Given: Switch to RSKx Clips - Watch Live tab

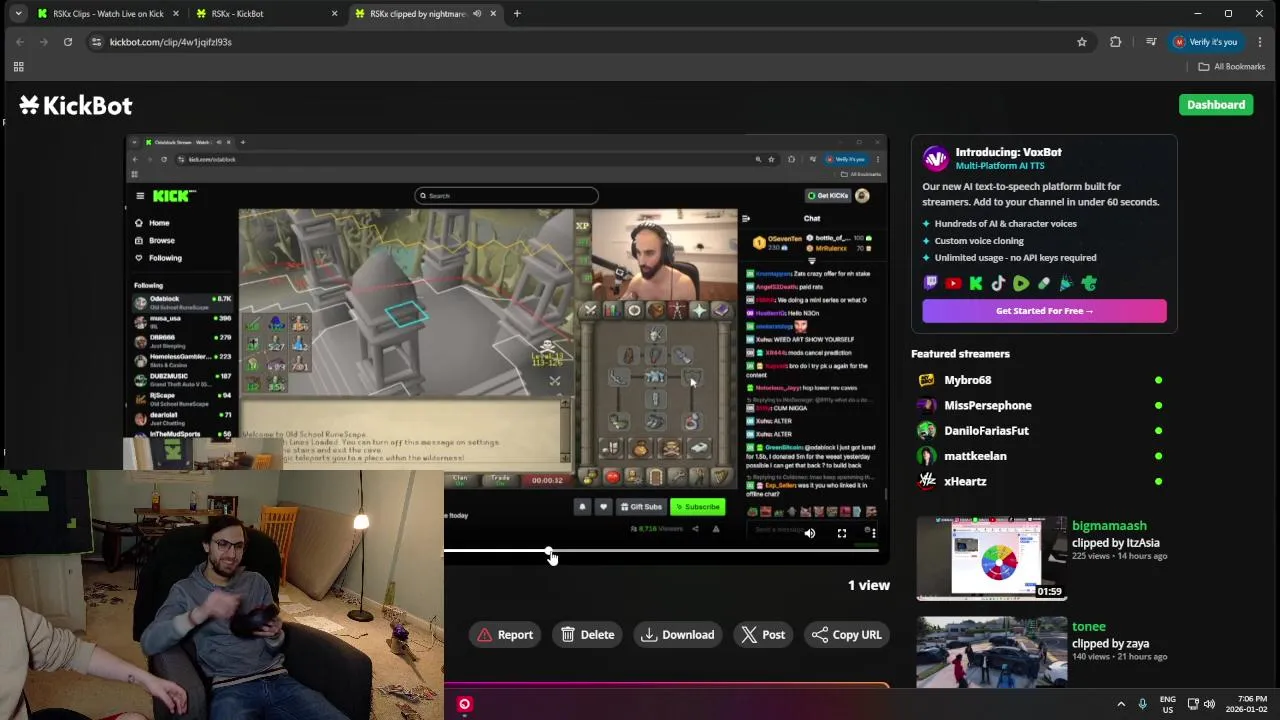Looking at the screenshot, I should click(108, 14).
